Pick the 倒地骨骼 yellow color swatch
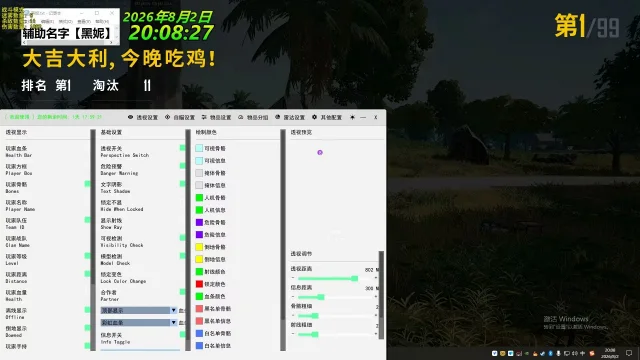 199,247
